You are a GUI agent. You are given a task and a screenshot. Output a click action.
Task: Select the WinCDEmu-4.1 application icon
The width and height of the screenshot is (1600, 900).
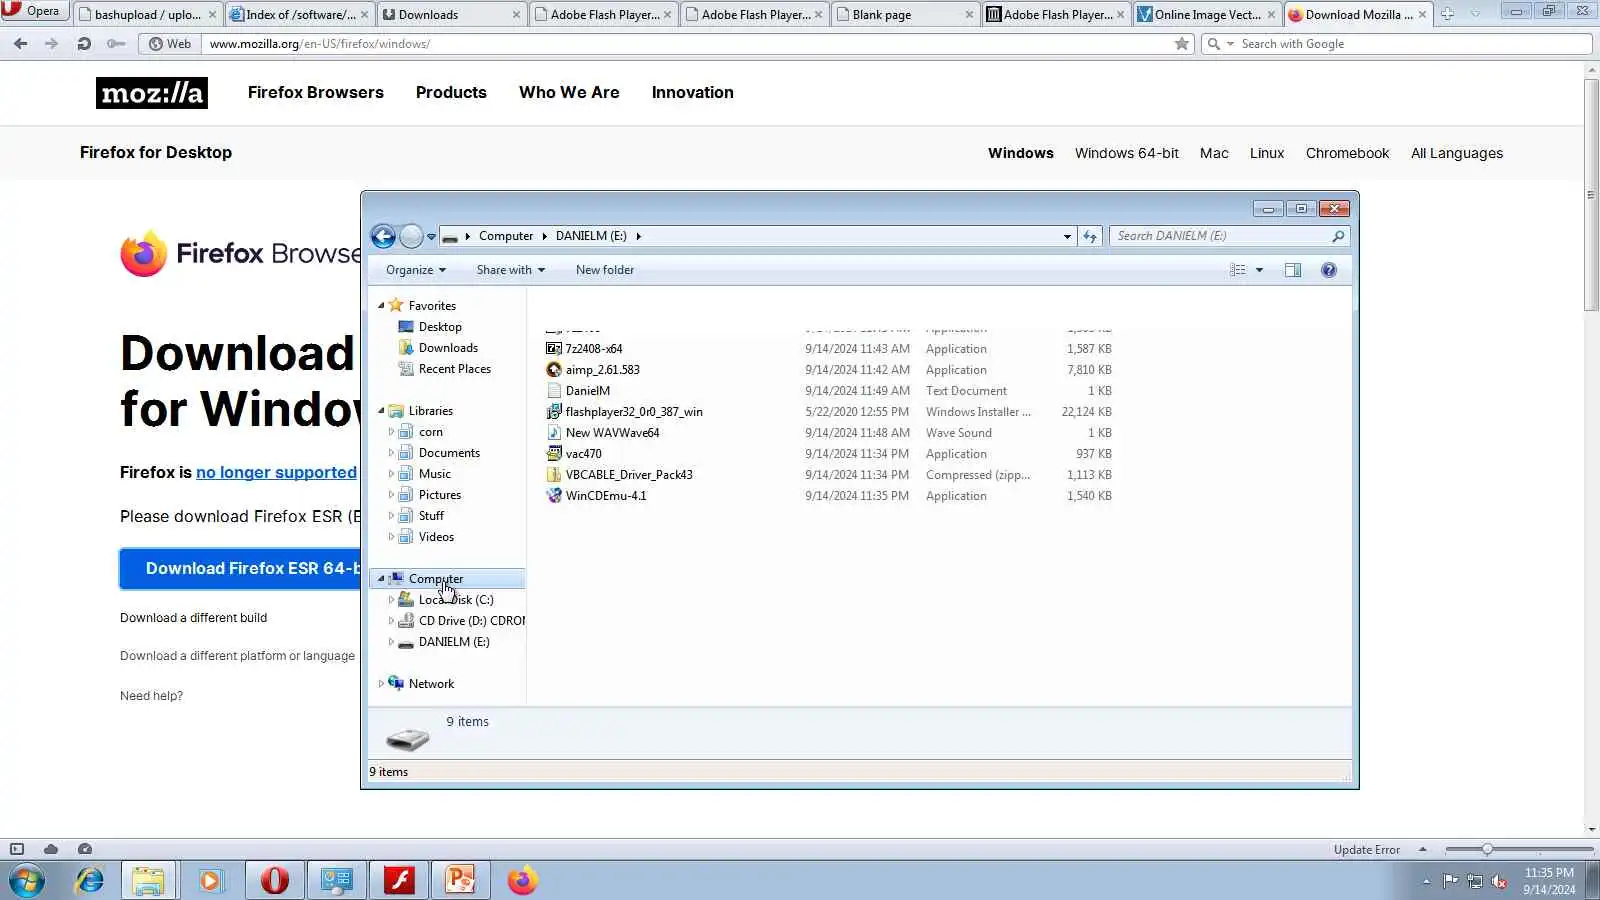tap(554, 496)
